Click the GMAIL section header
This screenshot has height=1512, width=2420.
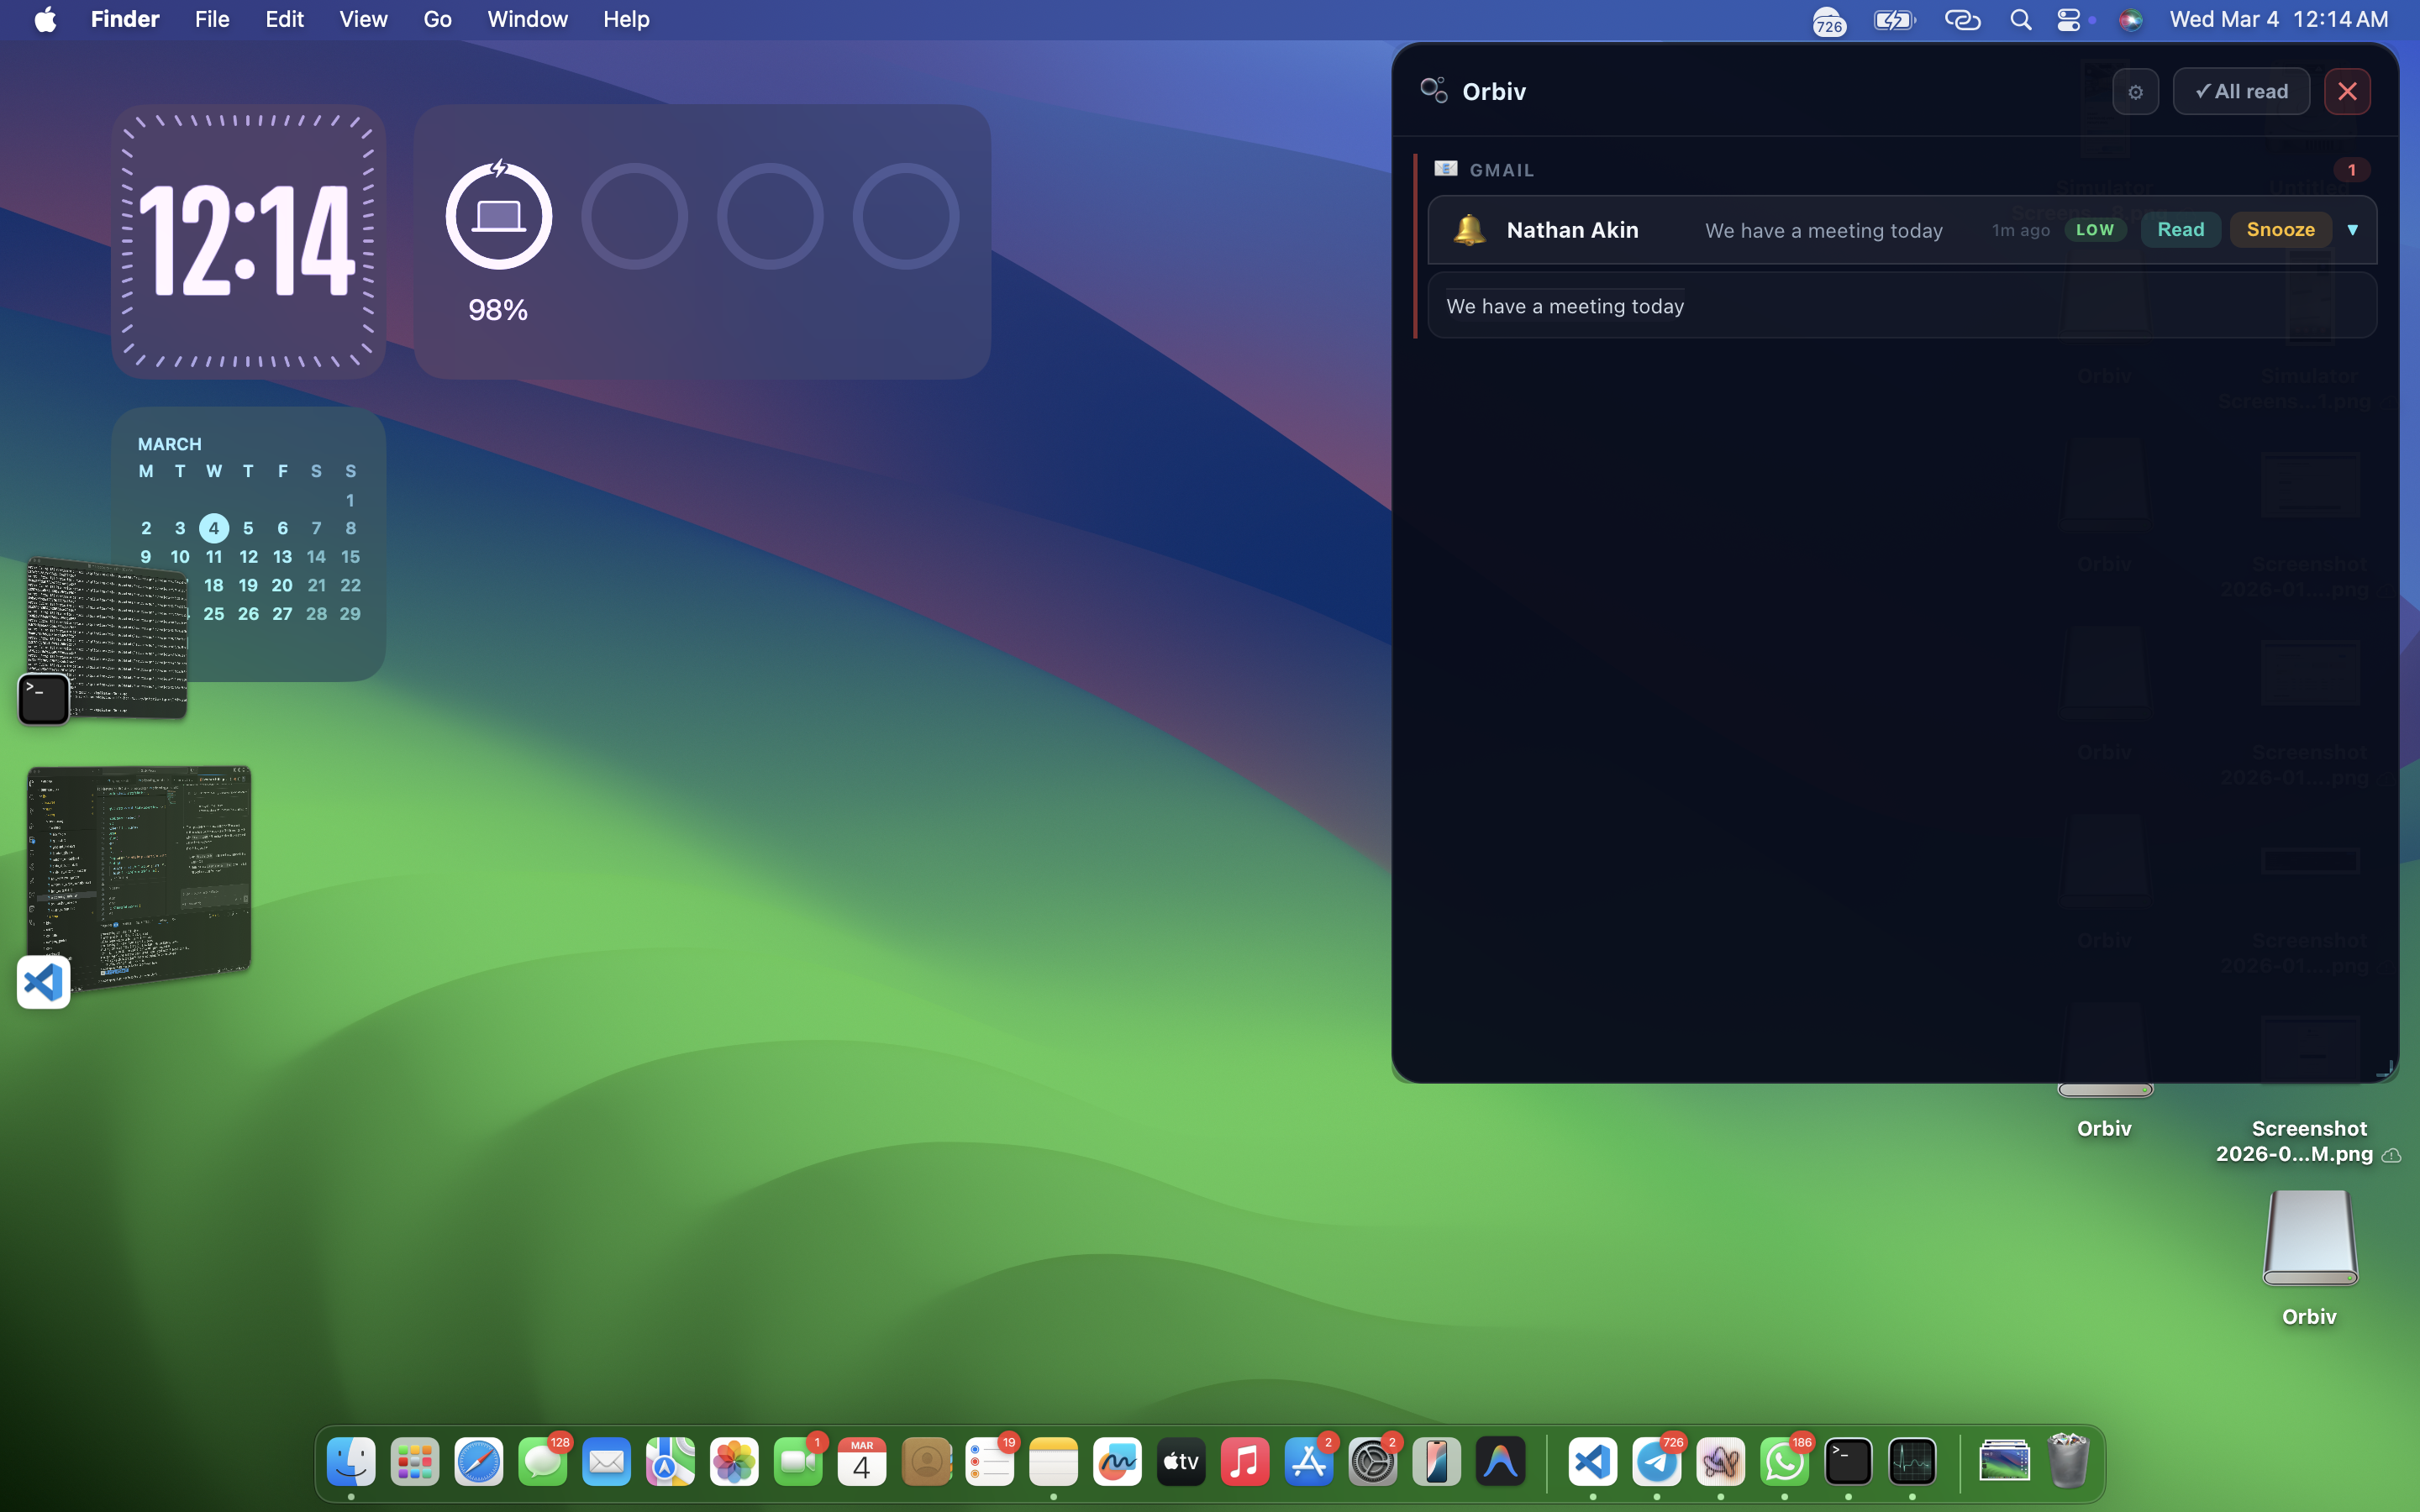[1501, 170]
